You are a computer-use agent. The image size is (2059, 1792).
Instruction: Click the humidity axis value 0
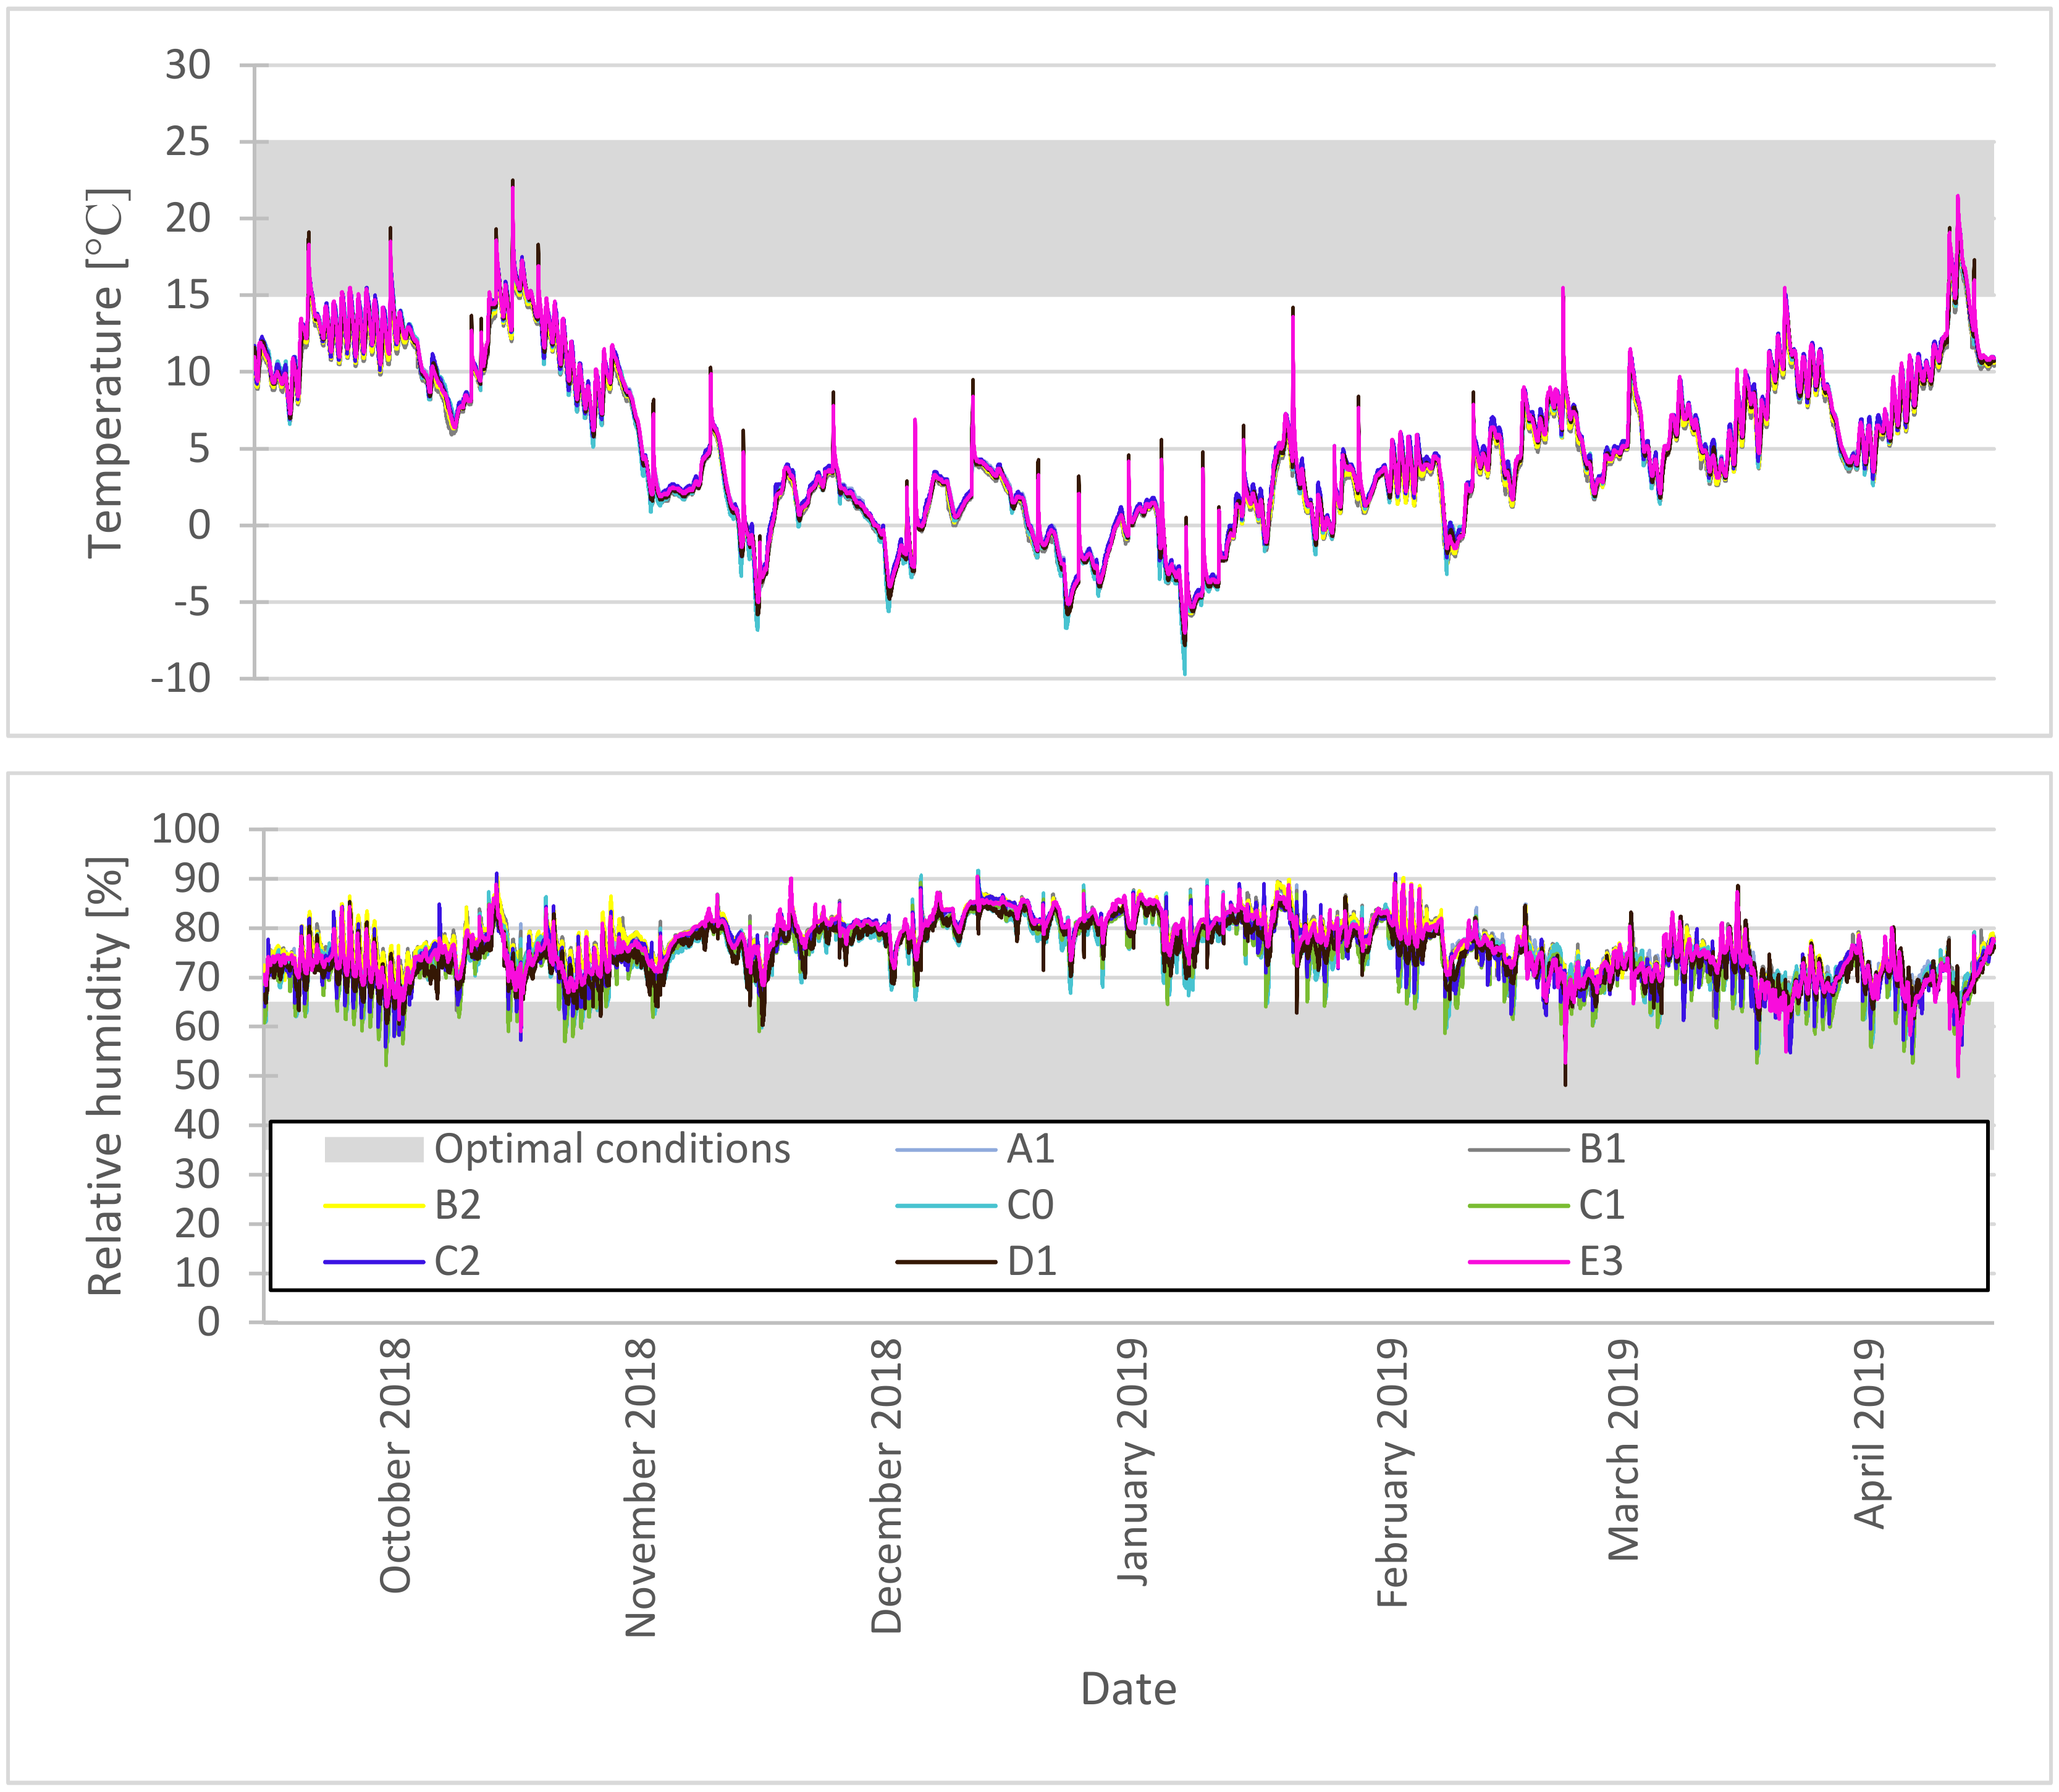coord(208,1322)
